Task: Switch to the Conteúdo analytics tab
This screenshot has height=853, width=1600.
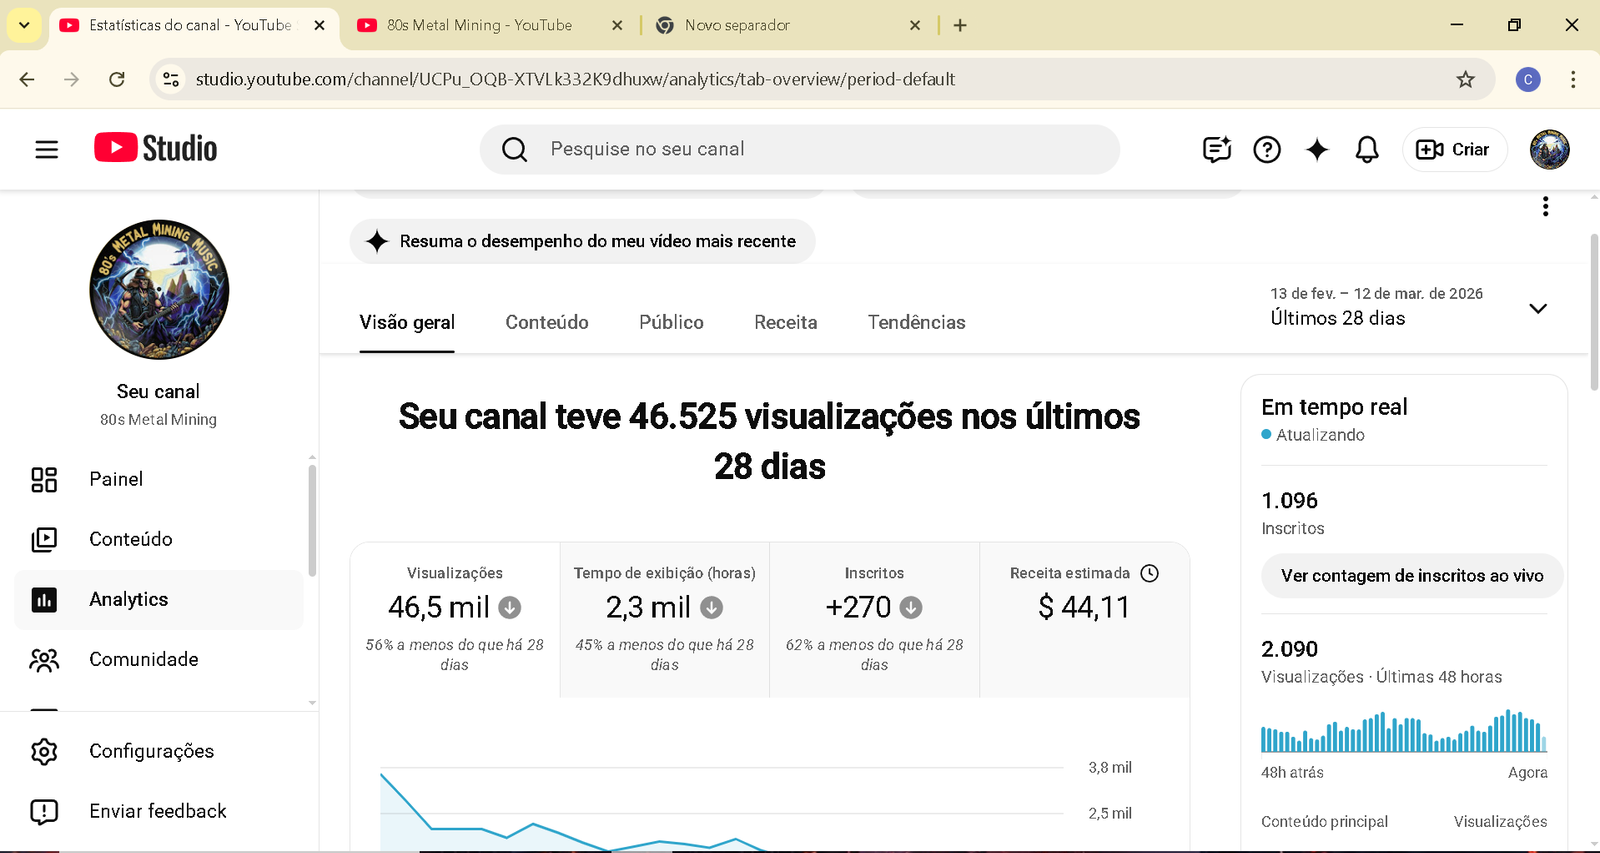Action: pyautogui.click(x=546, y=322)
